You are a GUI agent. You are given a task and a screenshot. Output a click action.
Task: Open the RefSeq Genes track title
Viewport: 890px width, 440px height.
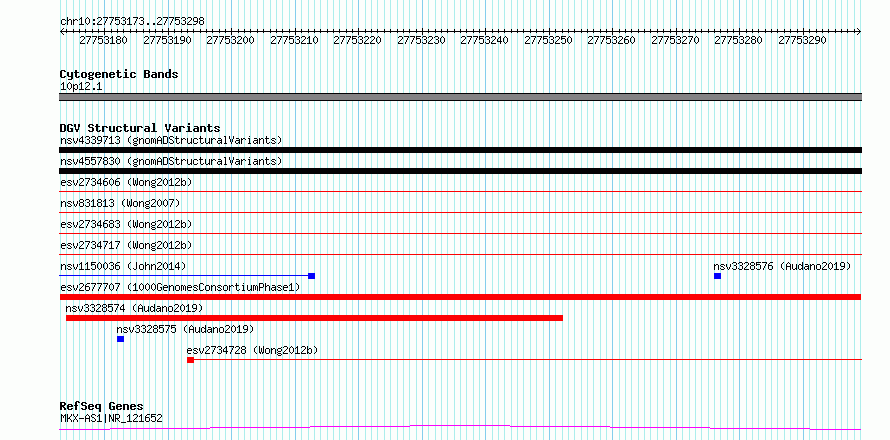click(x=102, y=407)
